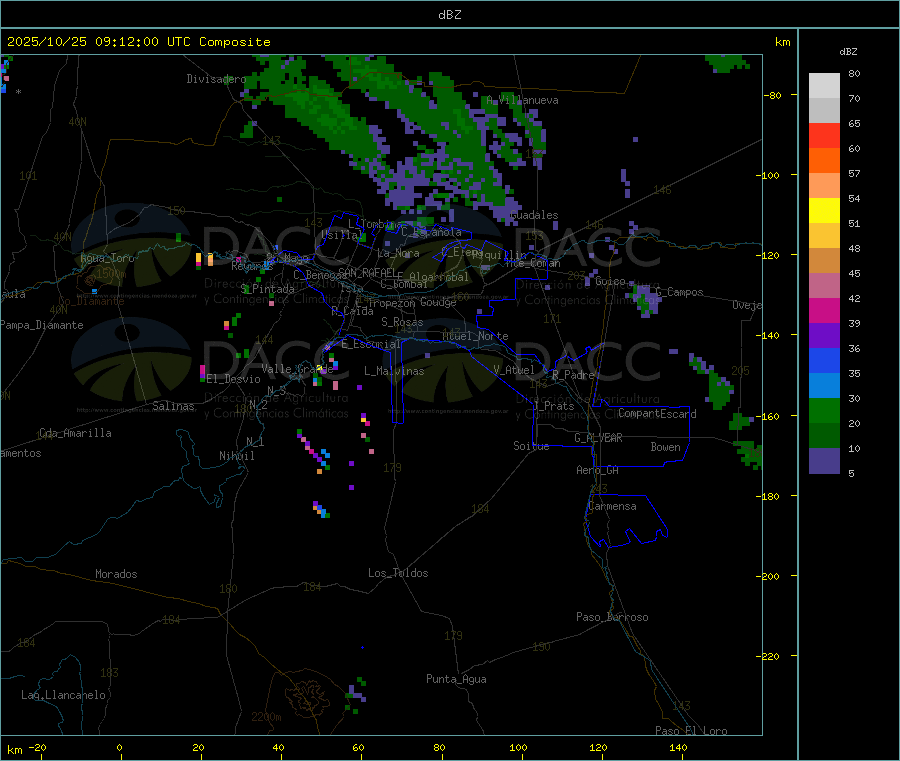
Task: Click the L_Malvinas location label
Action: [x=394, y=371]
